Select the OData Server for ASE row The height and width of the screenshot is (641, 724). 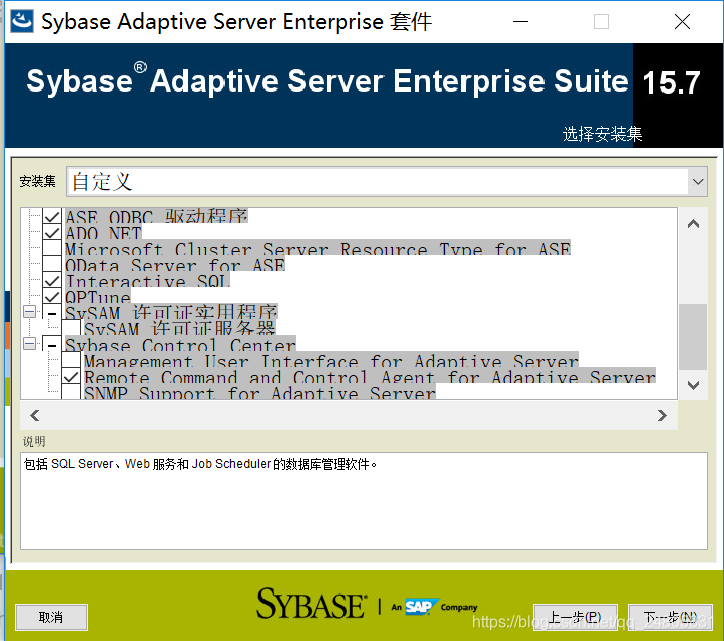[175, 265]
